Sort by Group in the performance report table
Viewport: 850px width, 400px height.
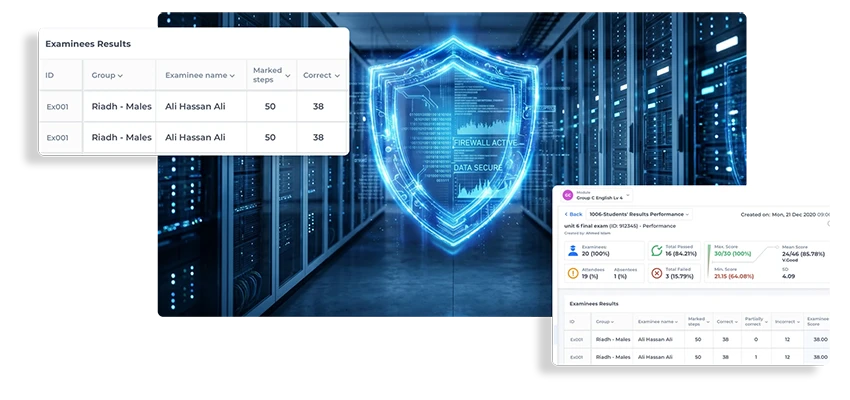point(604,322)
